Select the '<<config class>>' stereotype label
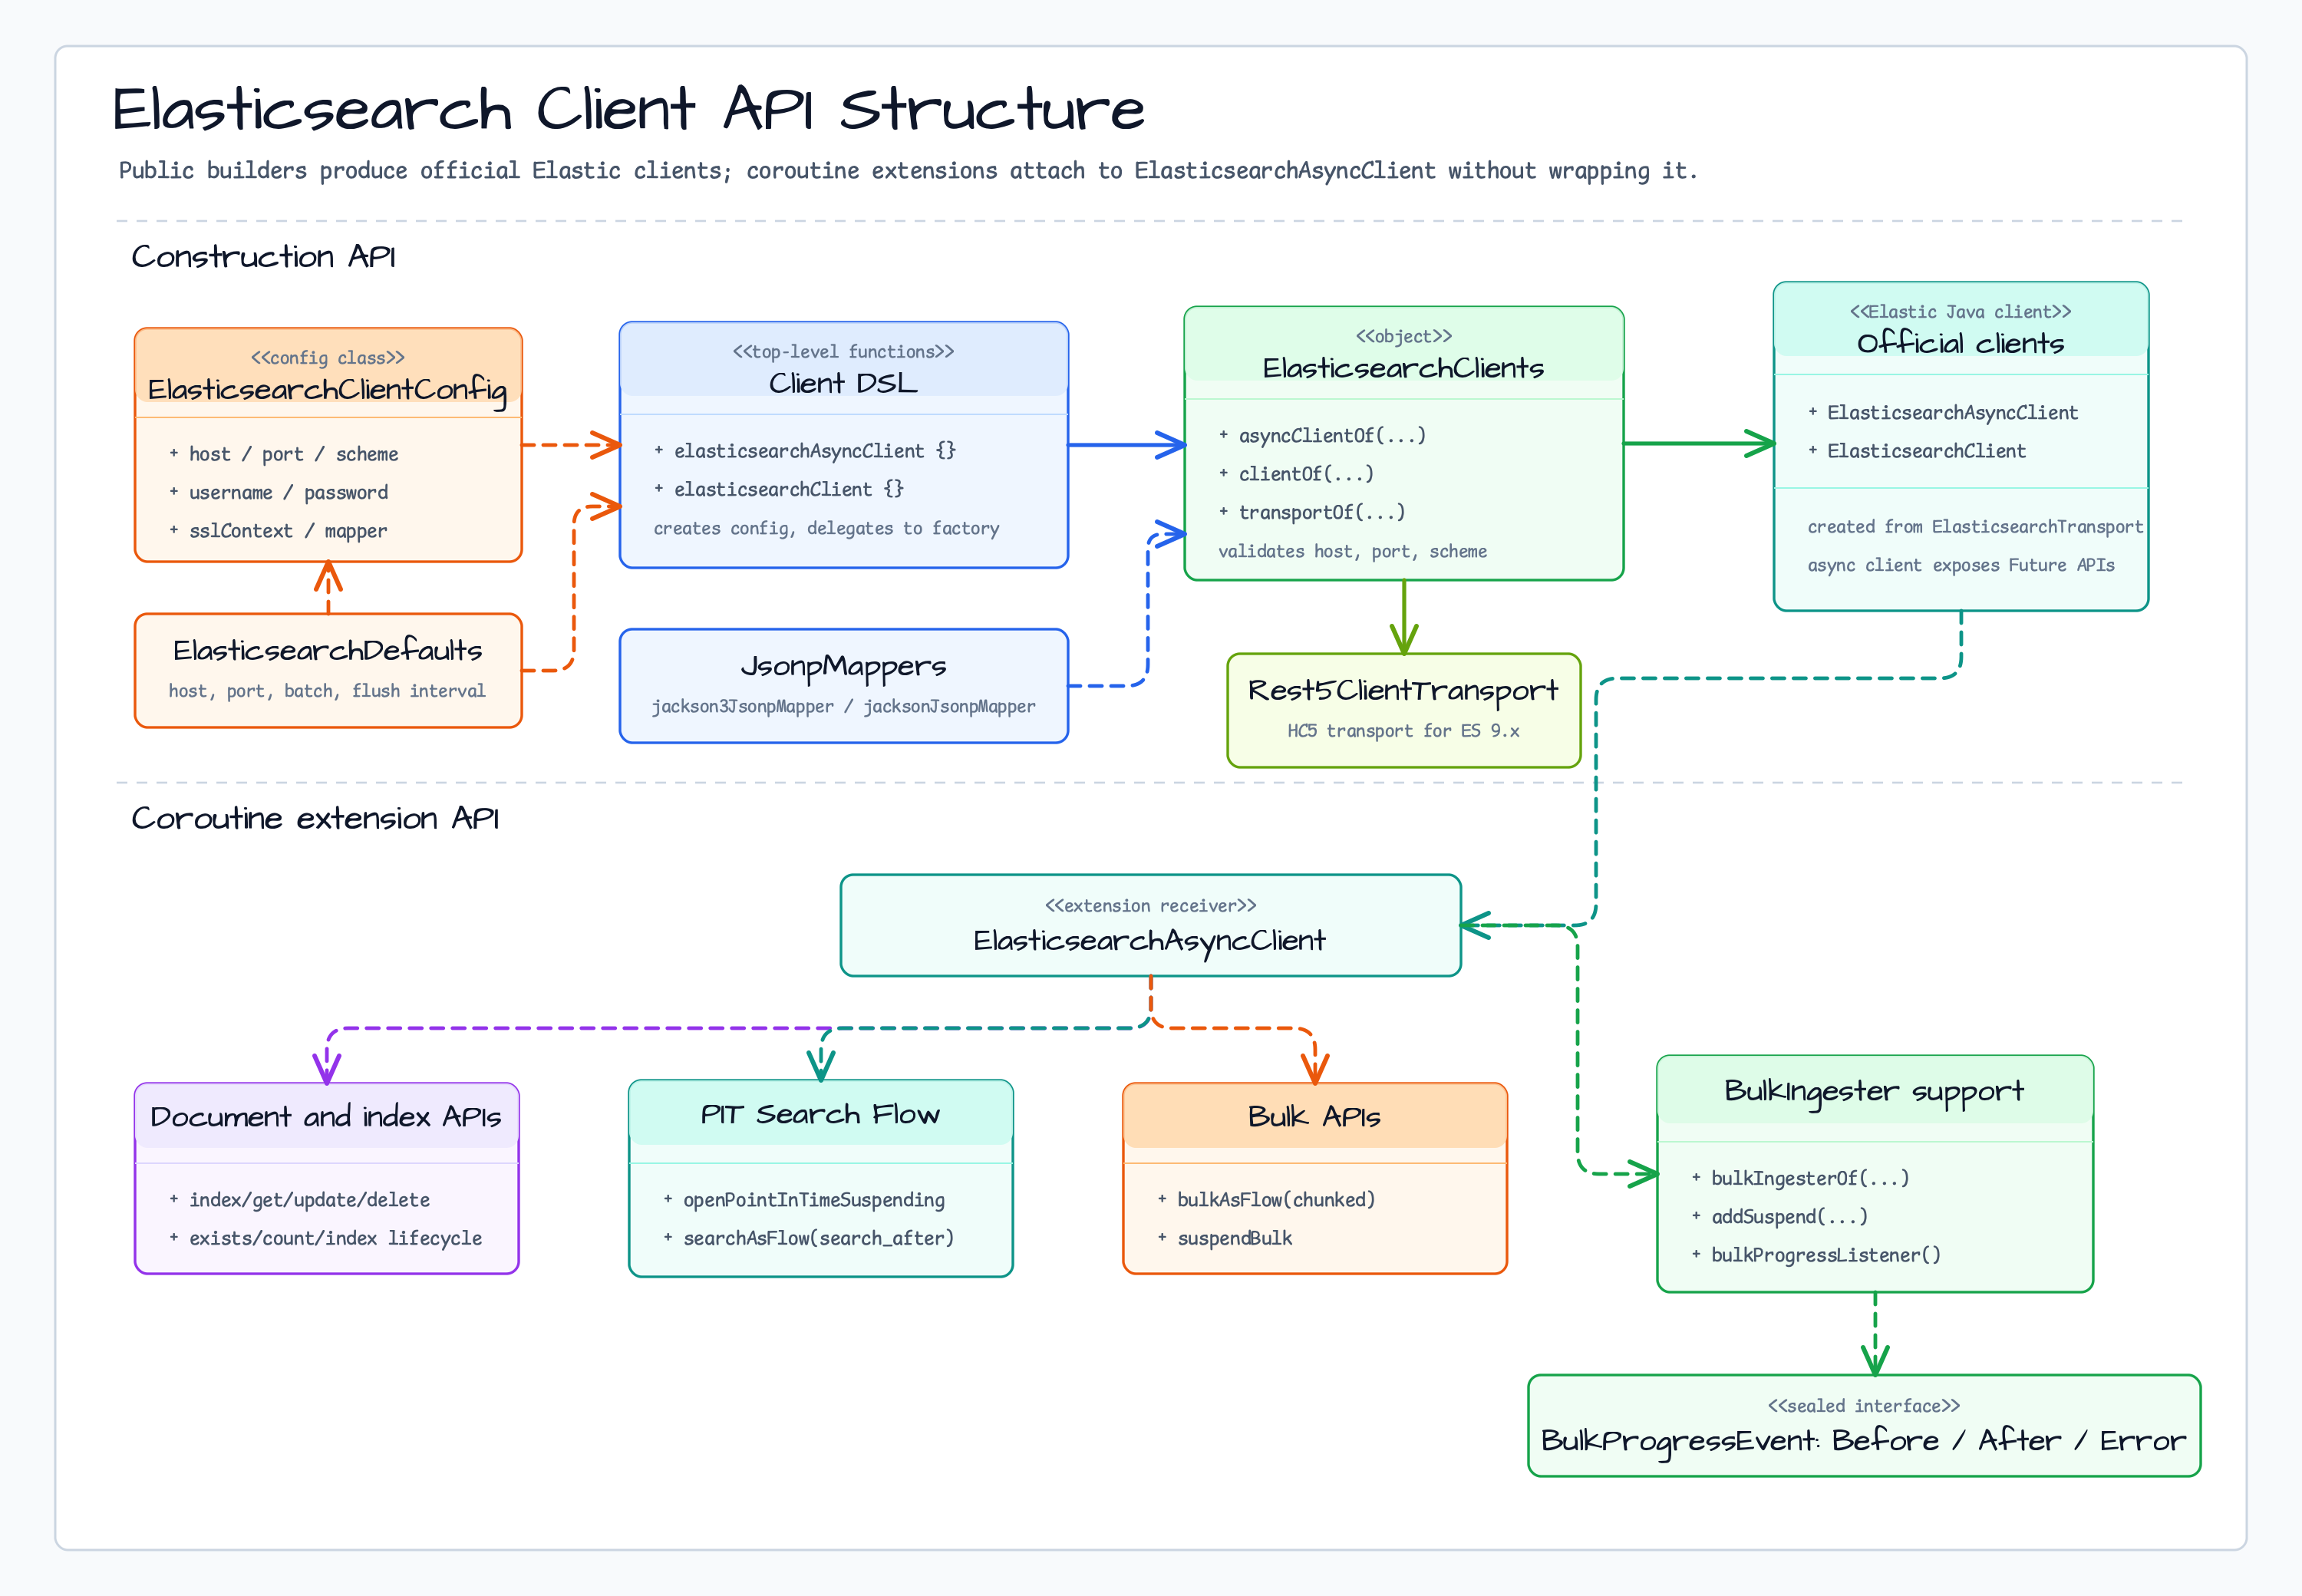The image size is (2302, 1596). coord(328,357)
